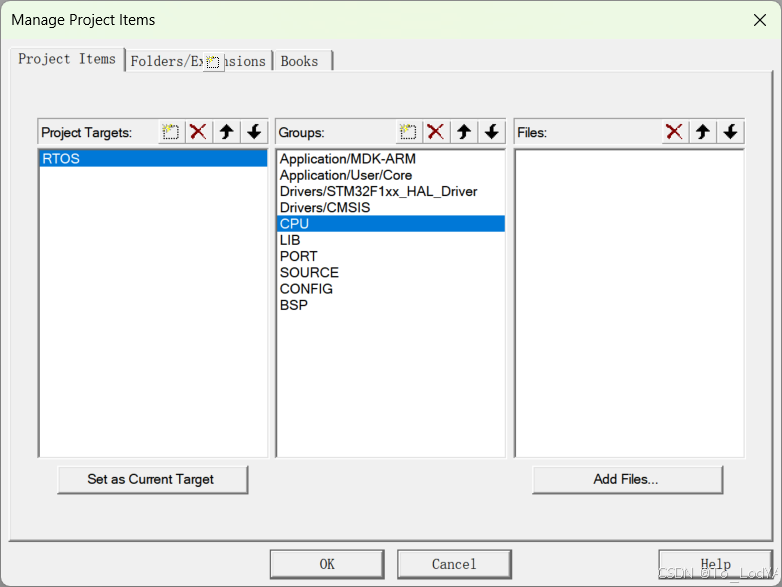Select the BSP group
The height and width of the screenshot is (587, 782).
(x=391, y=305)
